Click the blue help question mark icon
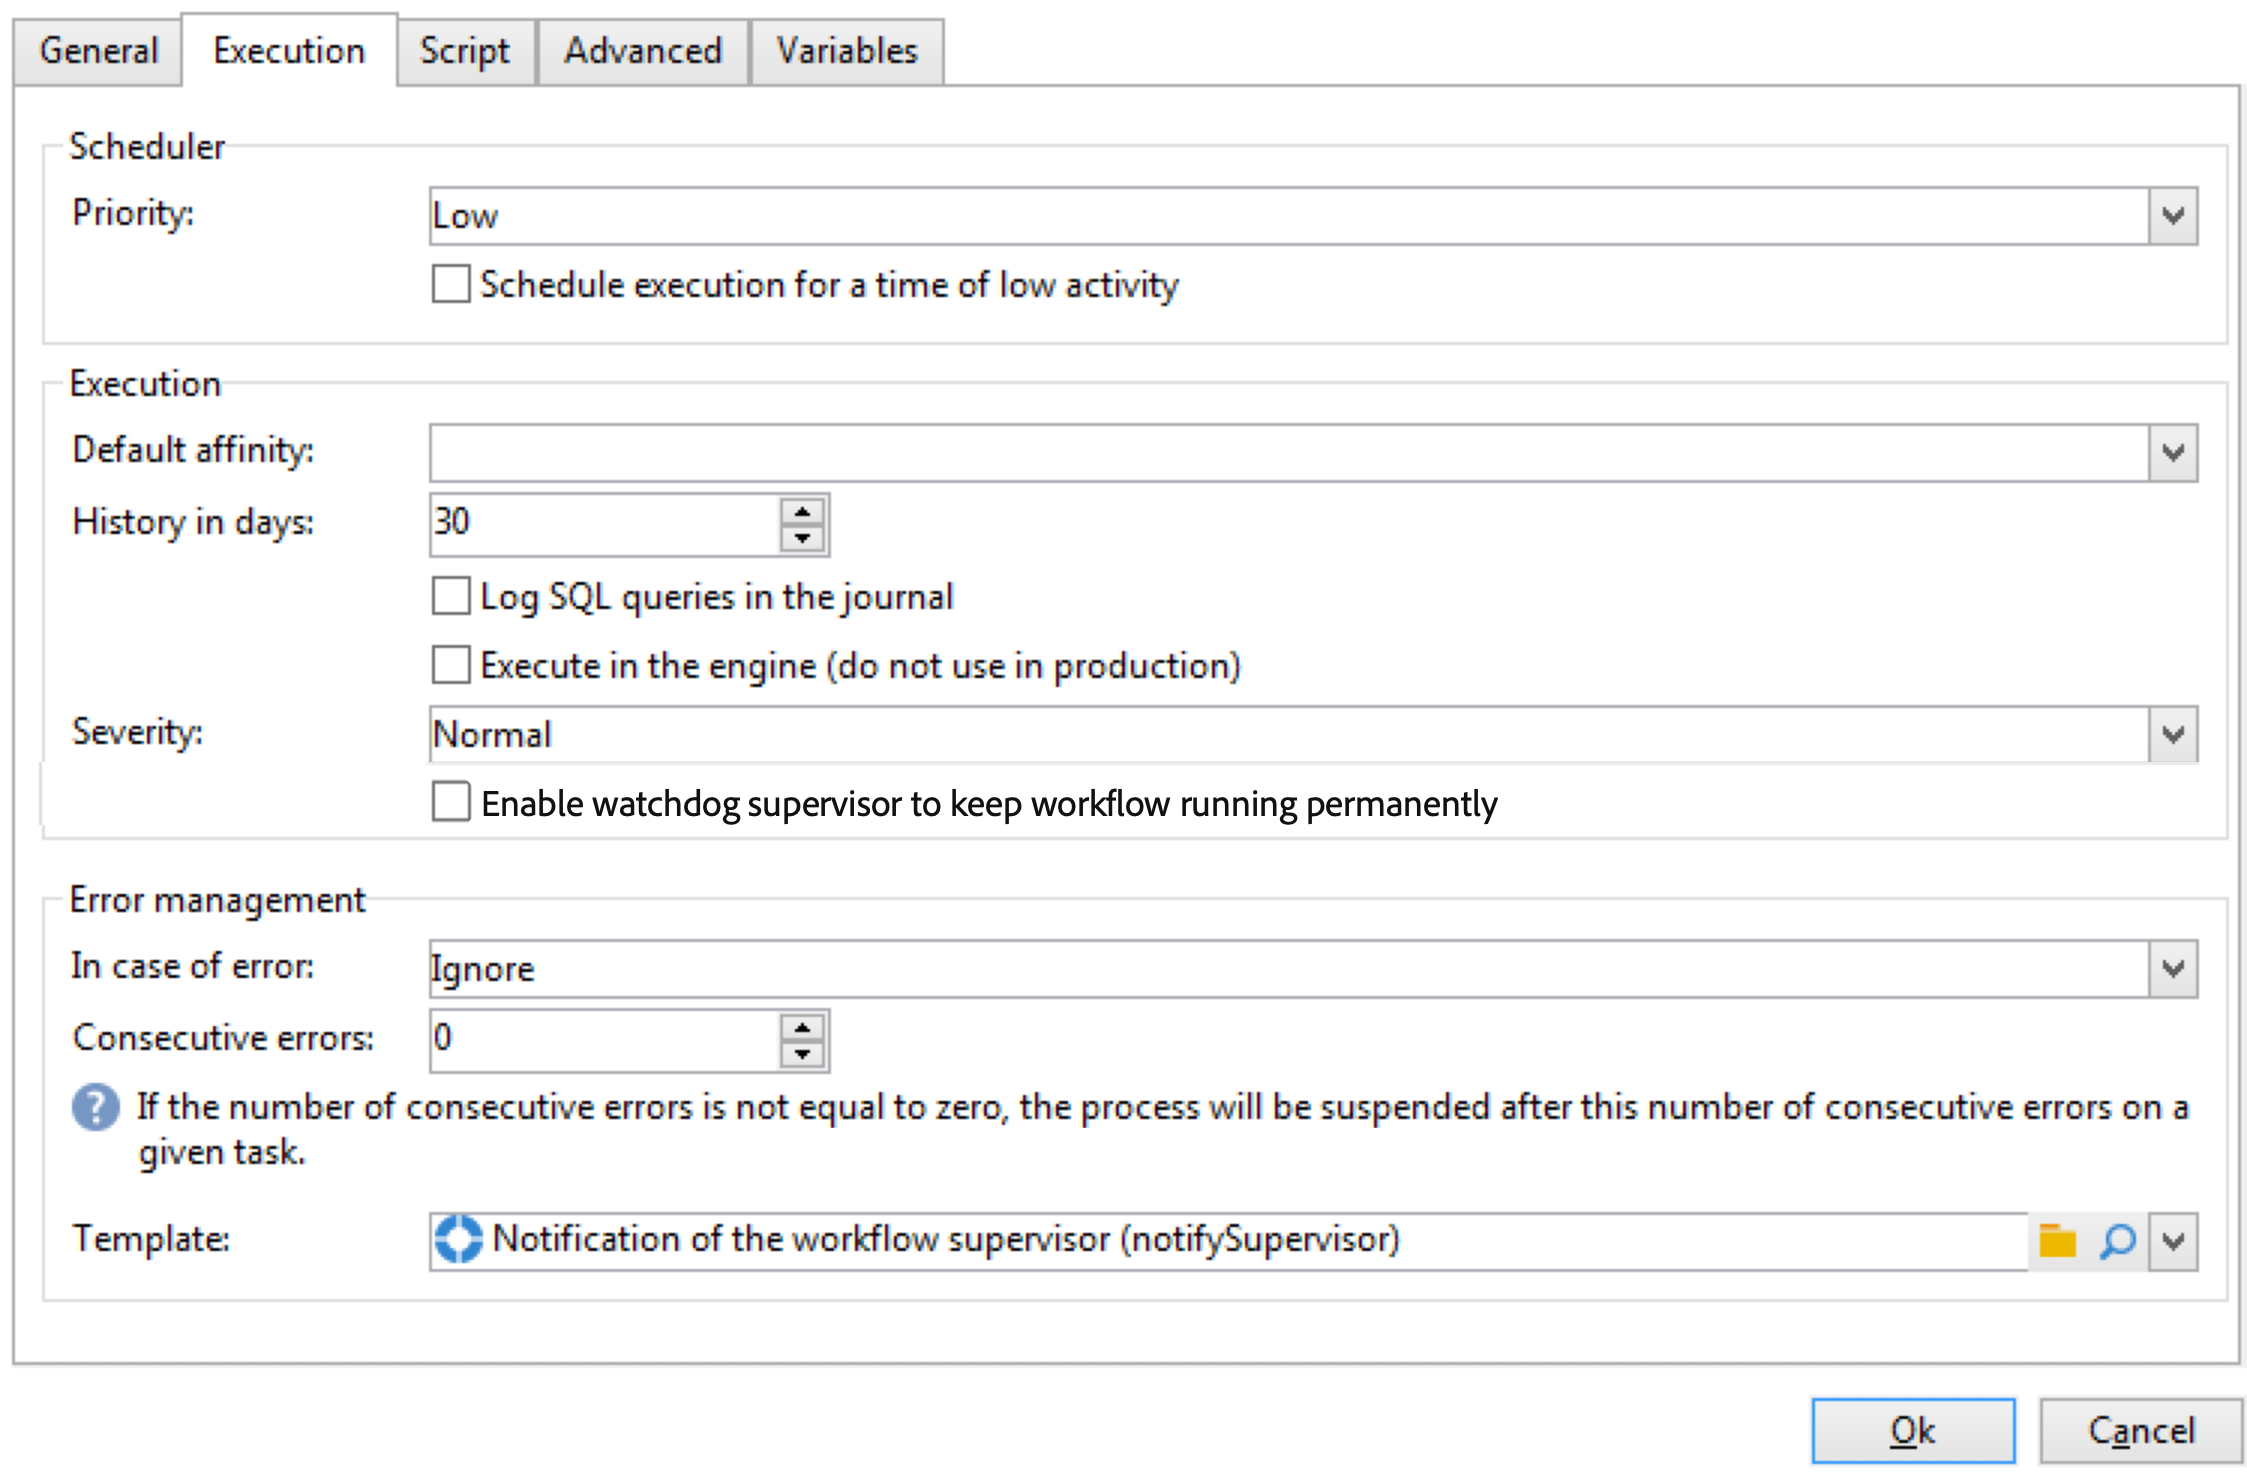This screenshot has width=2247, height=1476. point(96,1108)
